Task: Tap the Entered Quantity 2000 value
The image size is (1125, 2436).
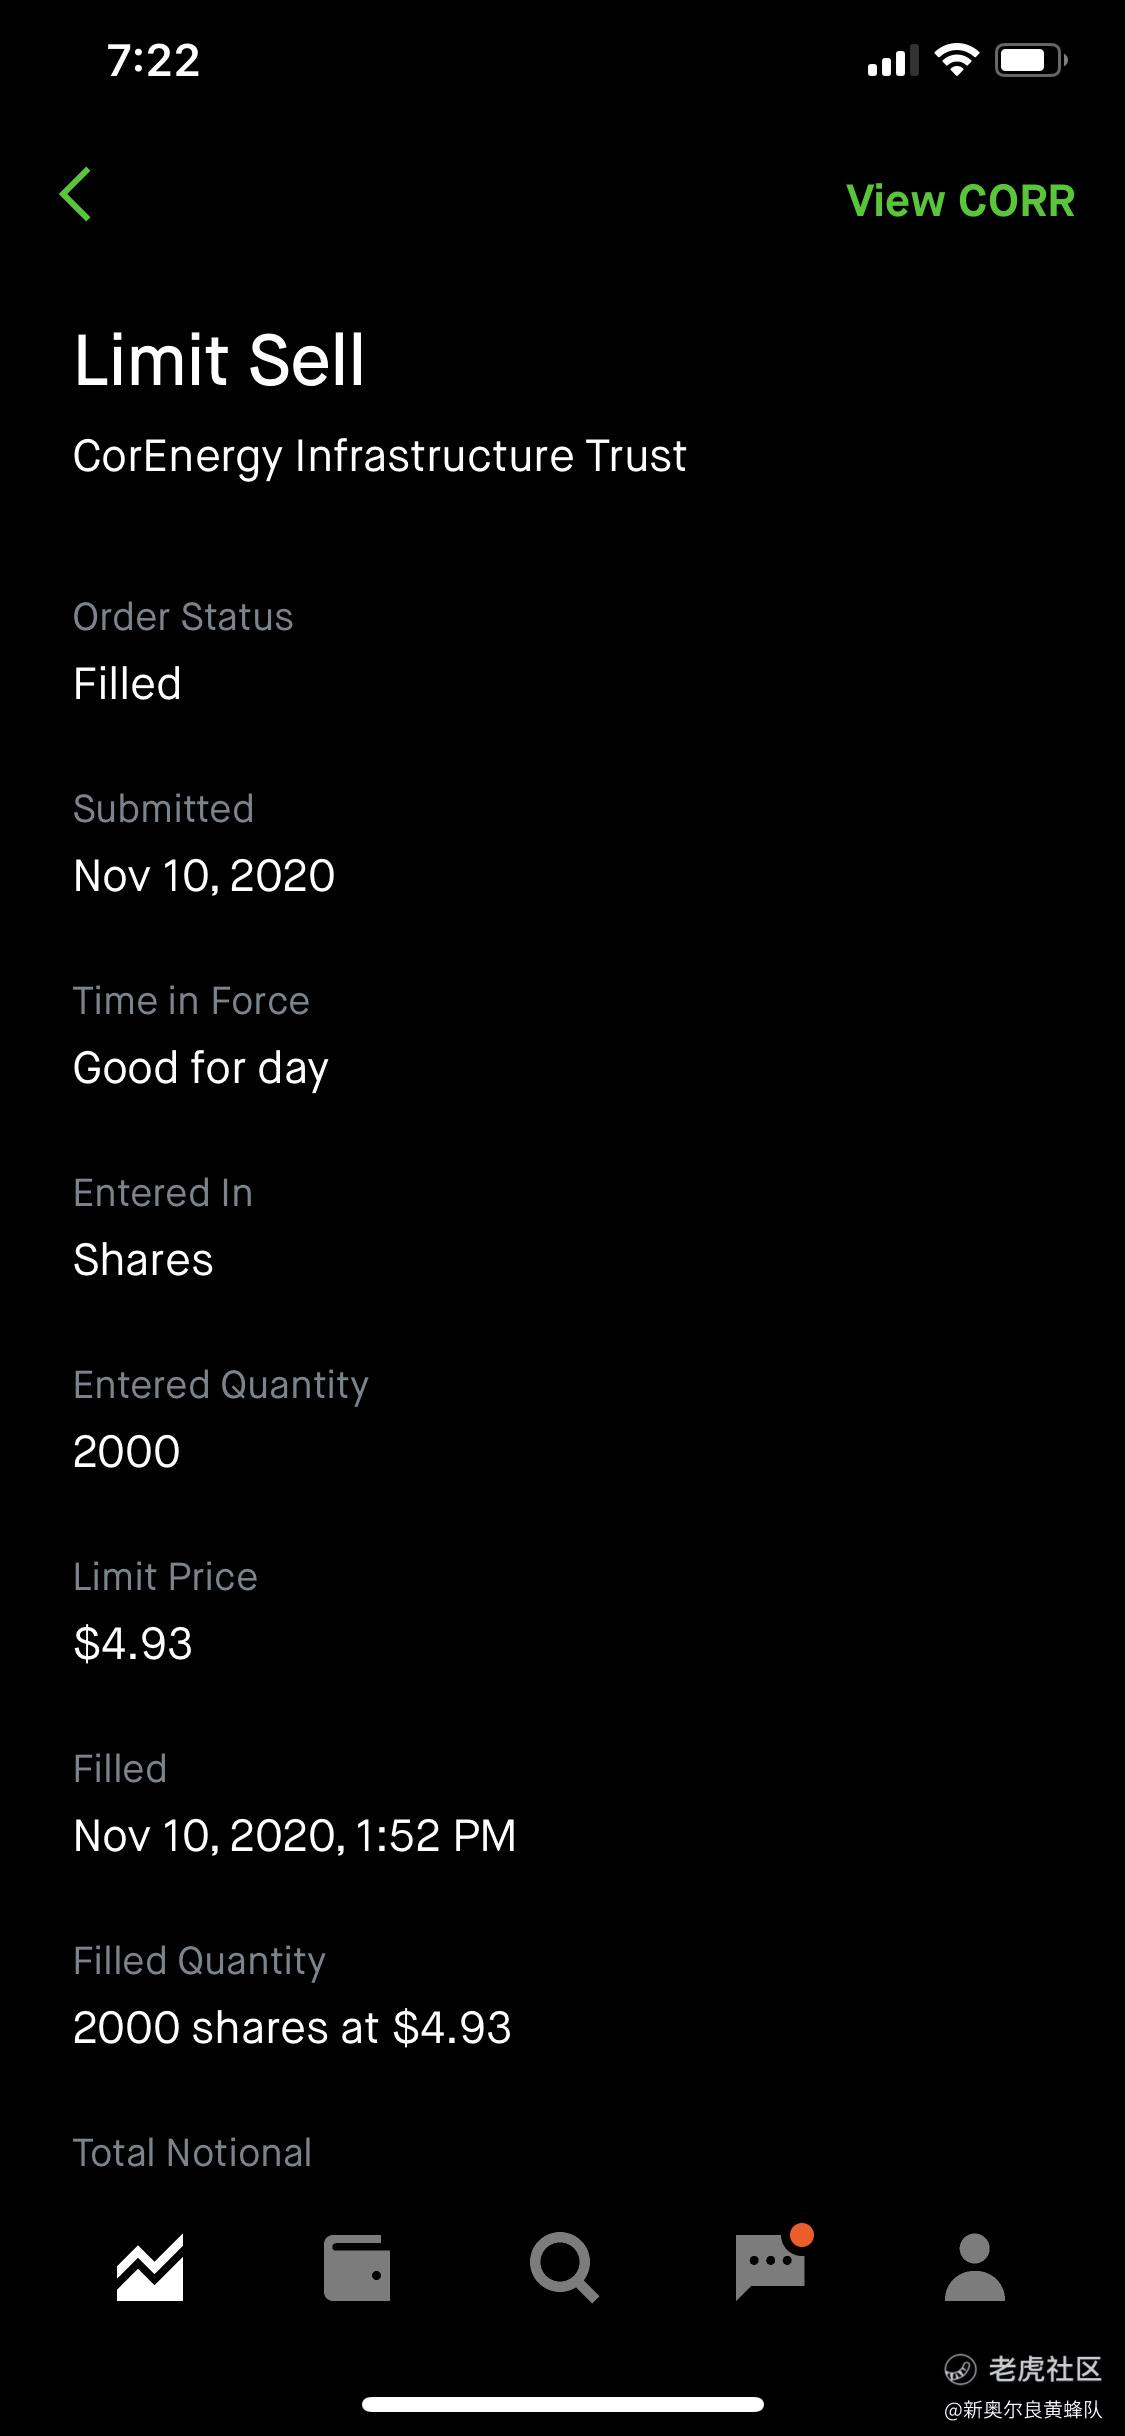Action: click(127, 1452)
